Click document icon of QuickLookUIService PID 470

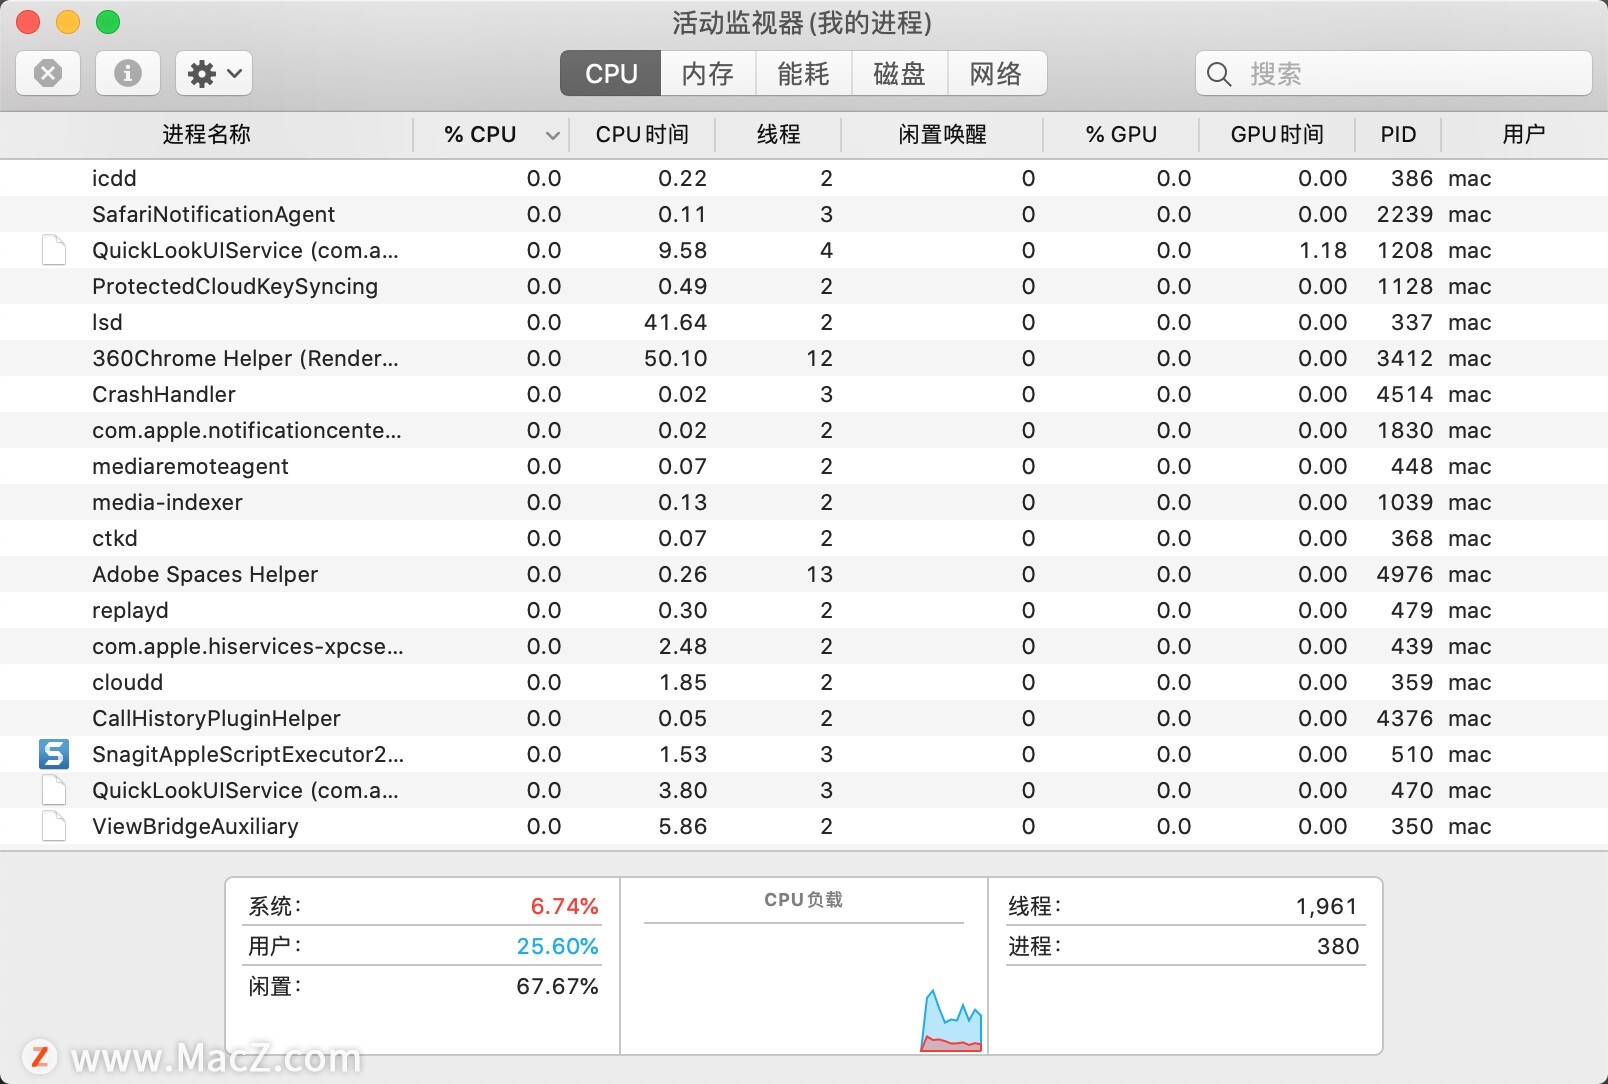[54, 790]
